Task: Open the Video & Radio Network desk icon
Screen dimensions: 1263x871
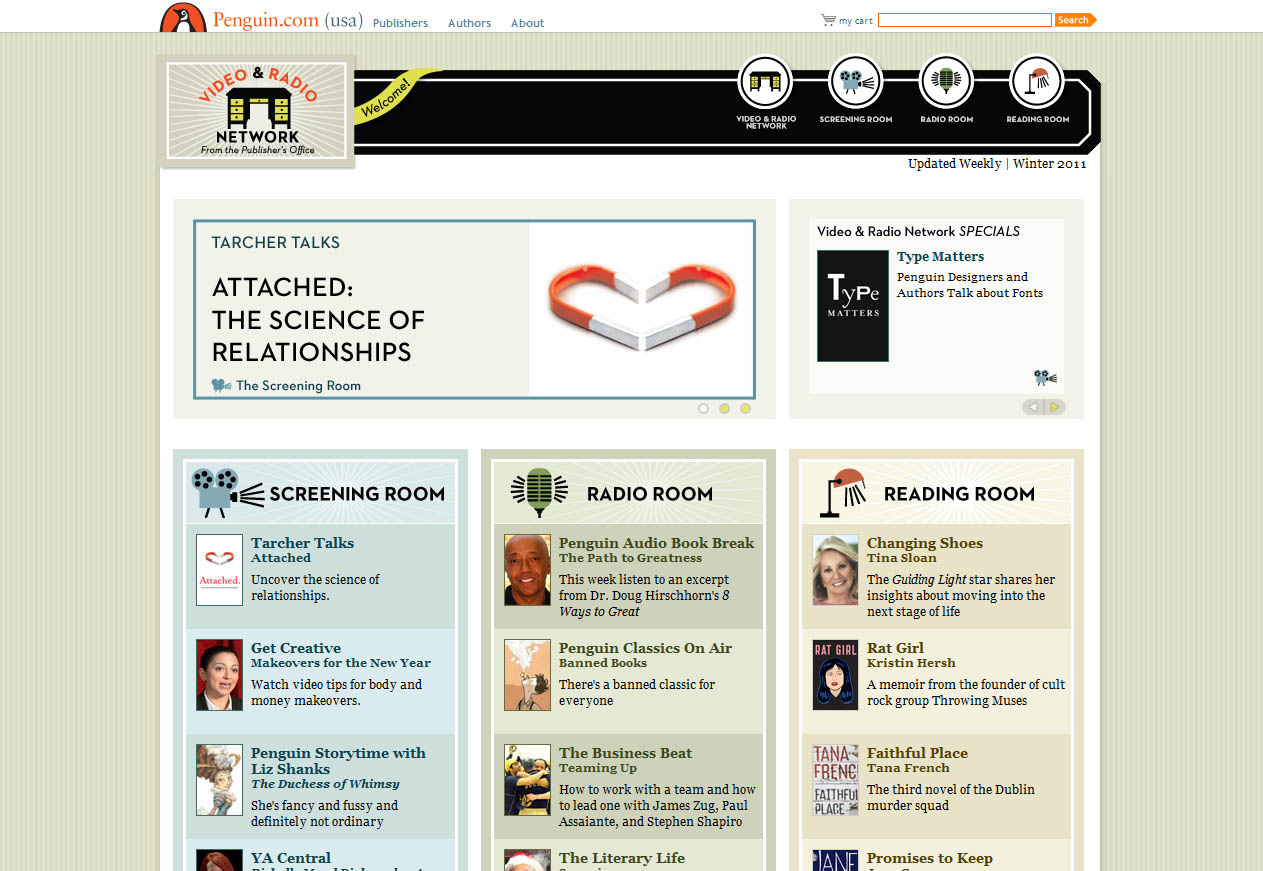Action: [x=765, y=81]
